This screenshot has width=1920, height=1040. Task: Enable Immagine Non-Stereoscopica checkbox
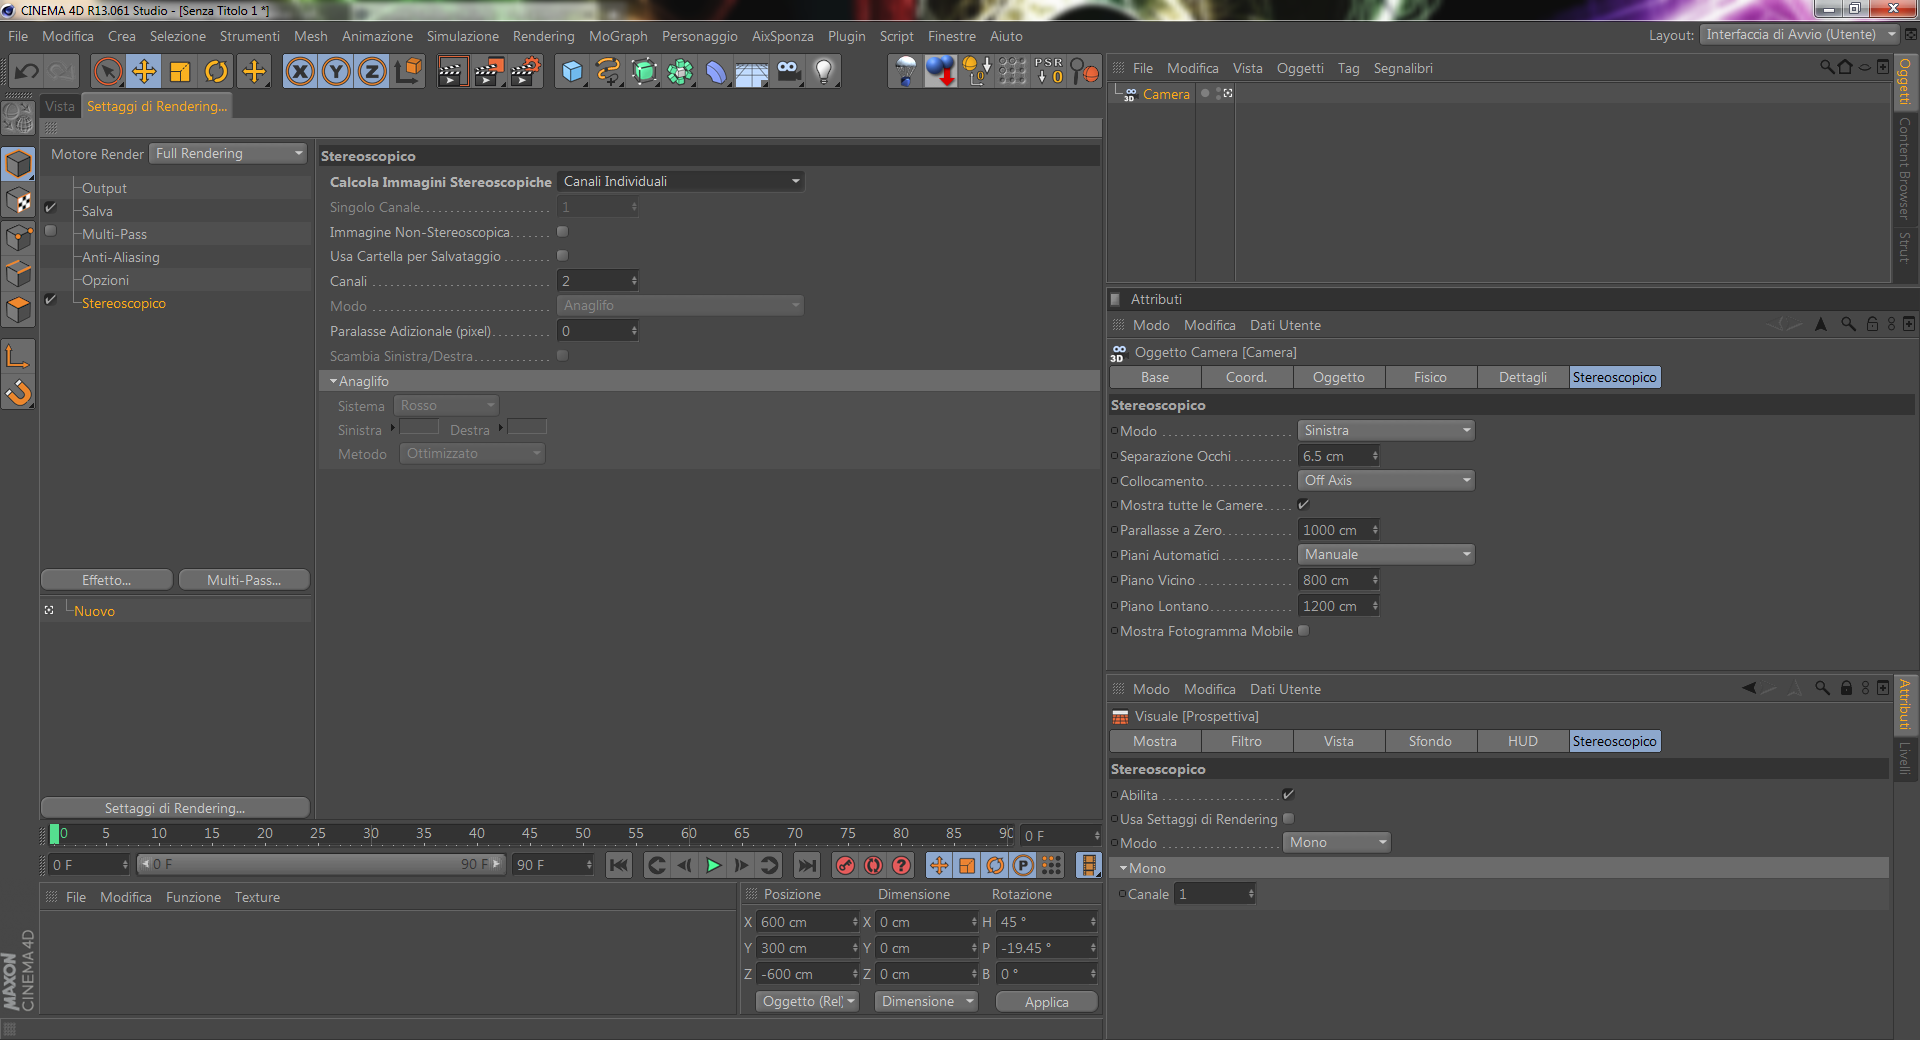point(562,232)
